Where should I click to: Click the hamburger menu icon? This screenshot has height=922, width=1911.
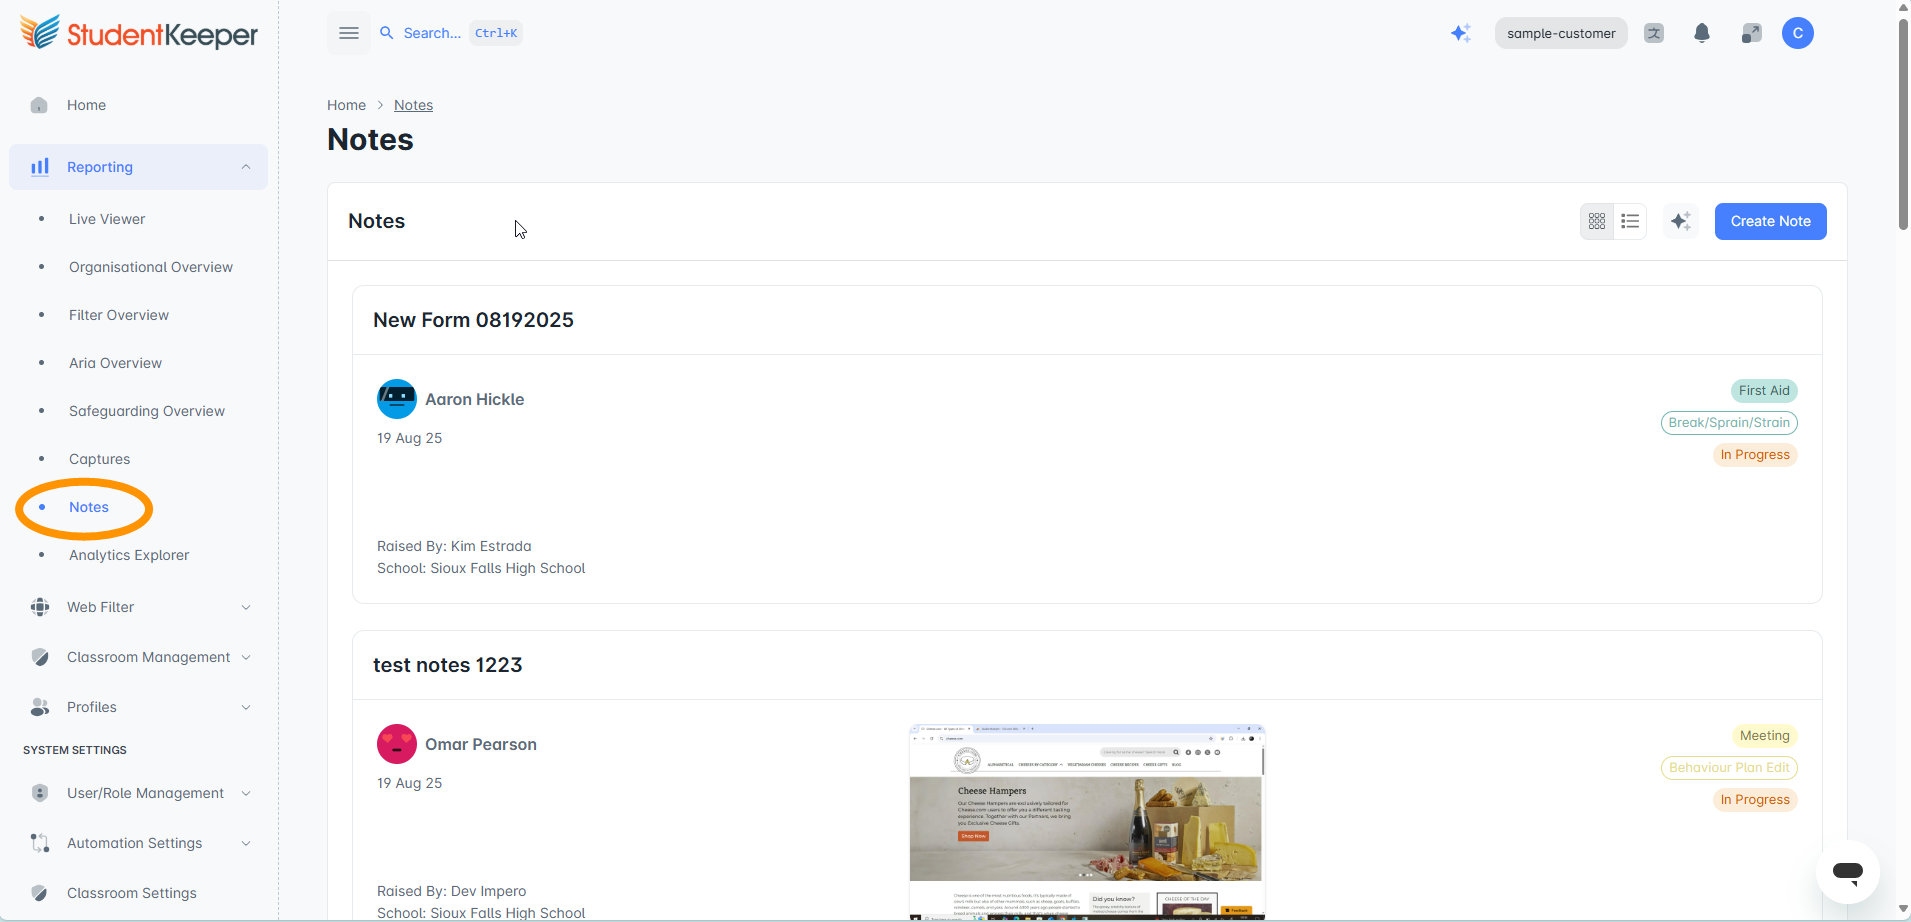pos(349,33)
